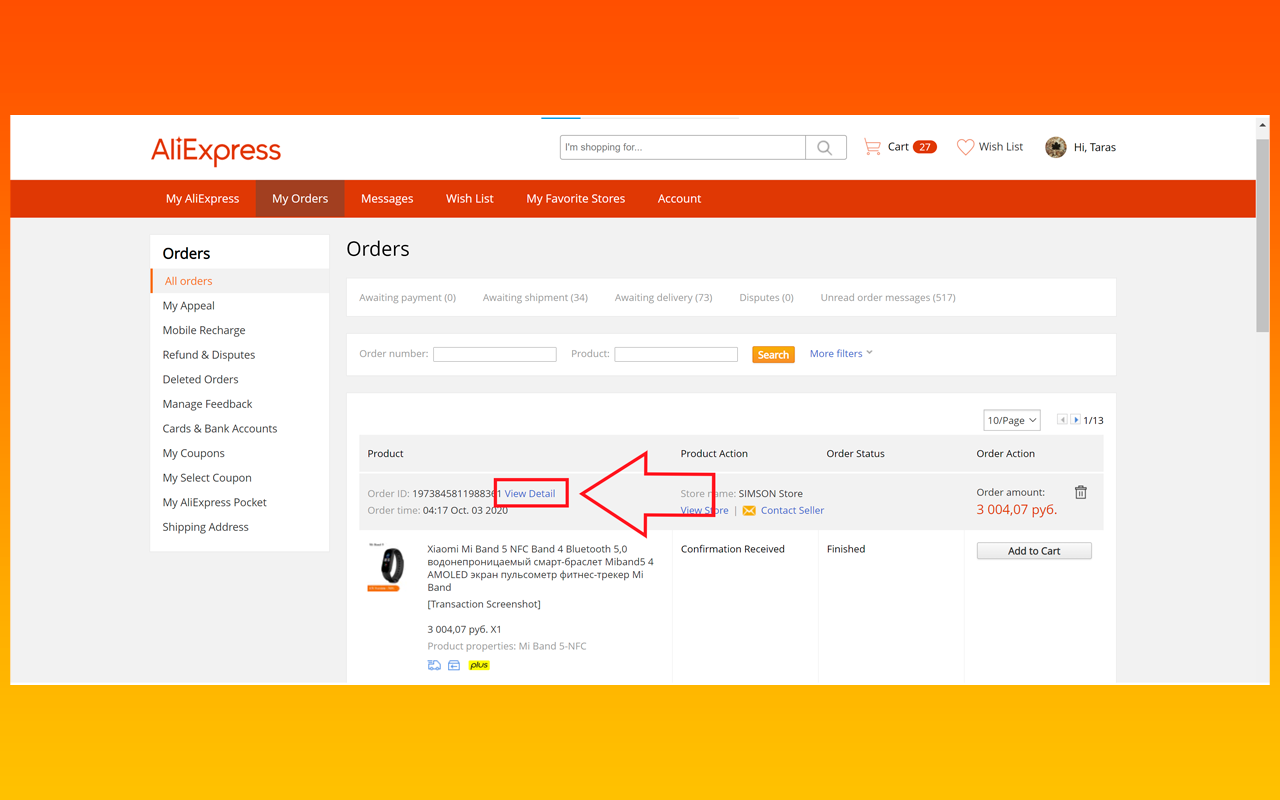
Task: Expand More filters
Action: click(x=841, y=353)
